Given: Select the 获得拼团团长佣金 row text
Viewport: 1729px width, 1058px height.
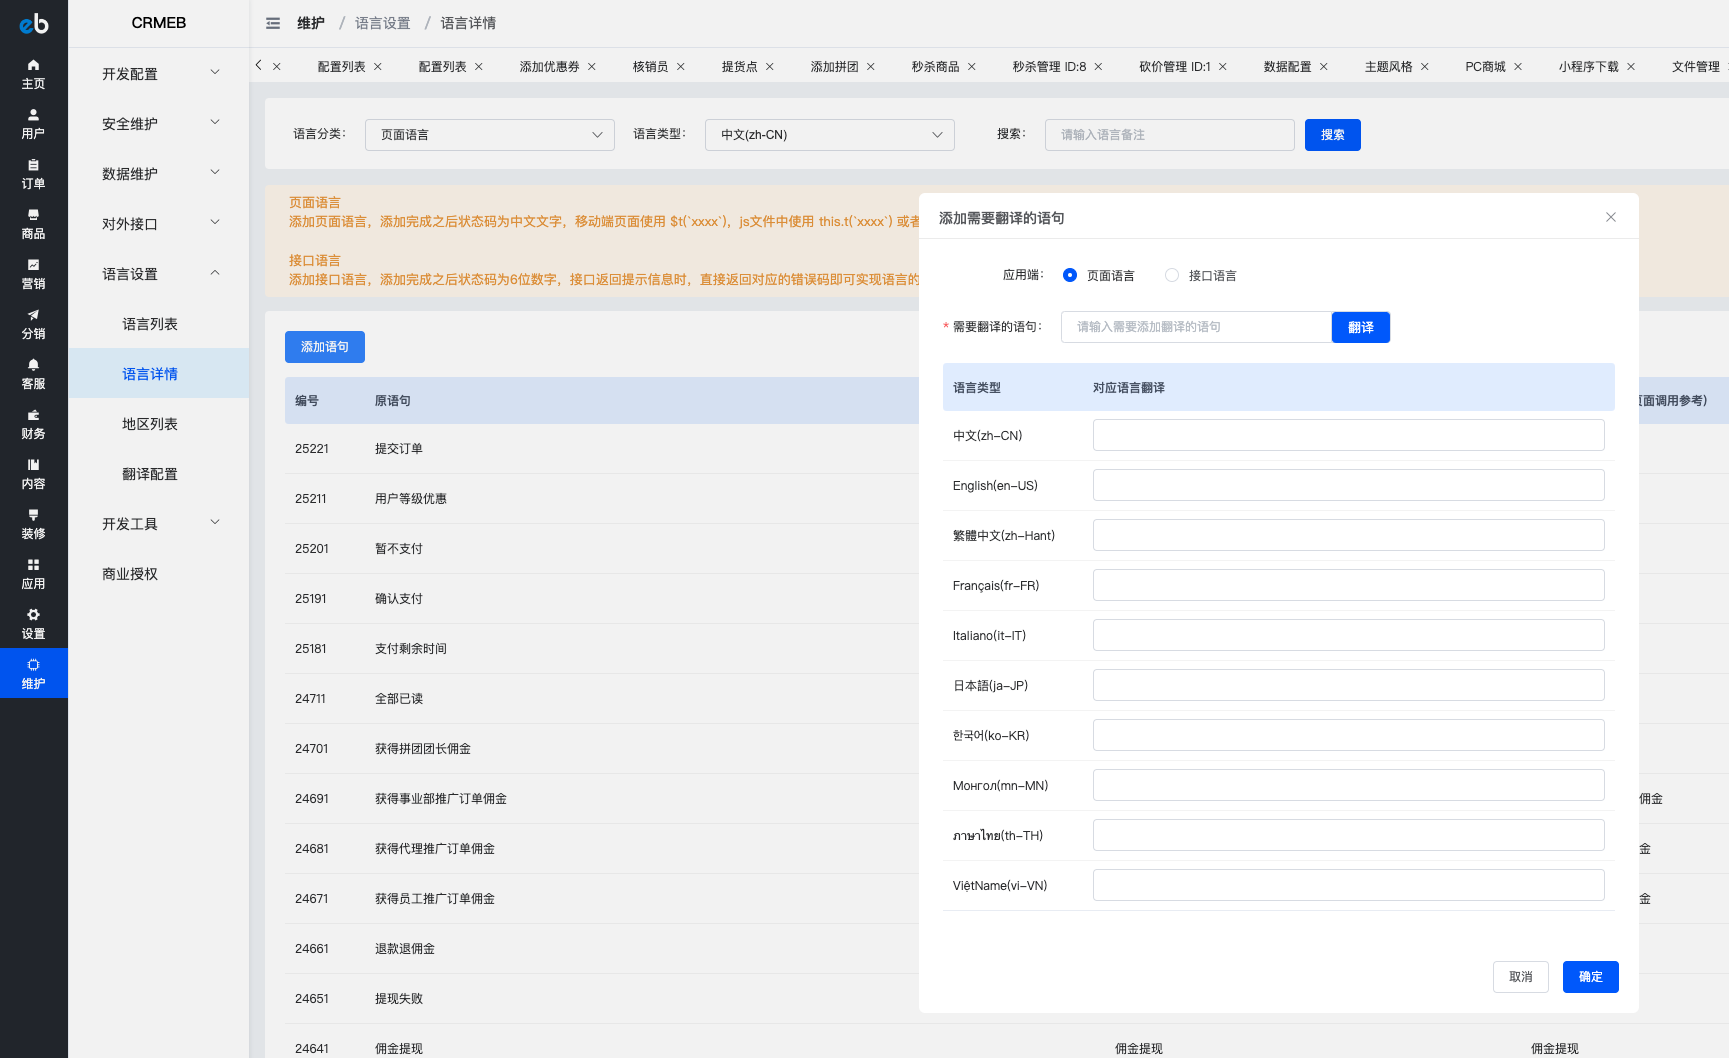Looking at the screenshot, I should (423, 749).
